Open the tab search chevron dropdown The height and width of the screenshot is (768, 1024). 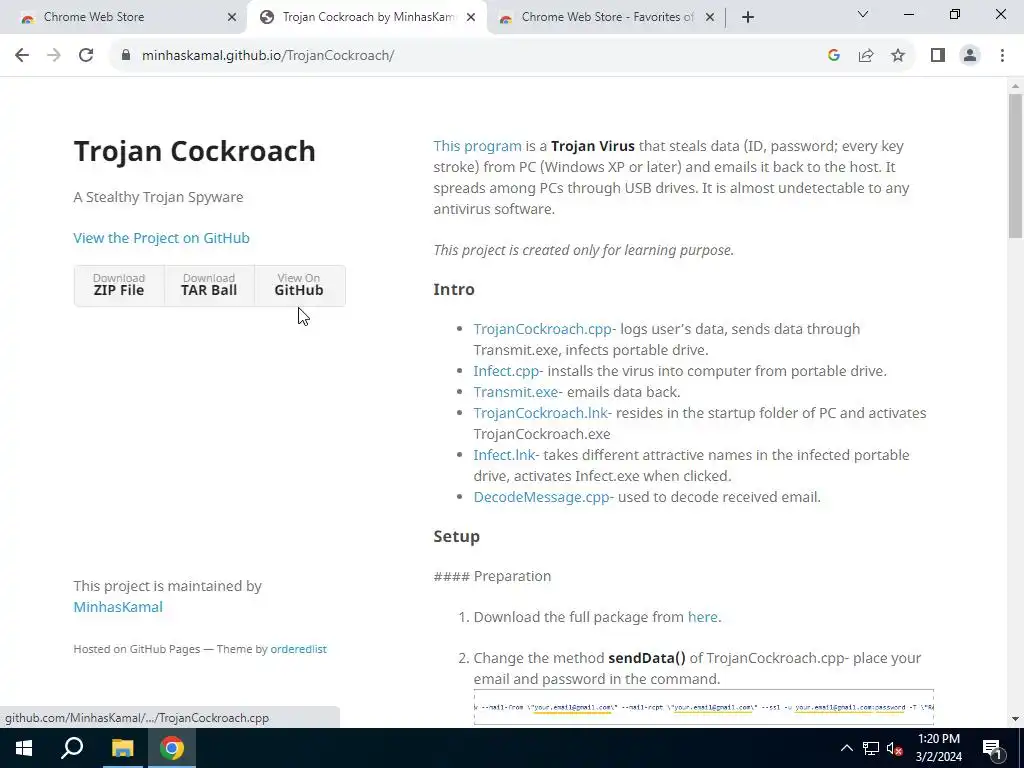[863, 14]
